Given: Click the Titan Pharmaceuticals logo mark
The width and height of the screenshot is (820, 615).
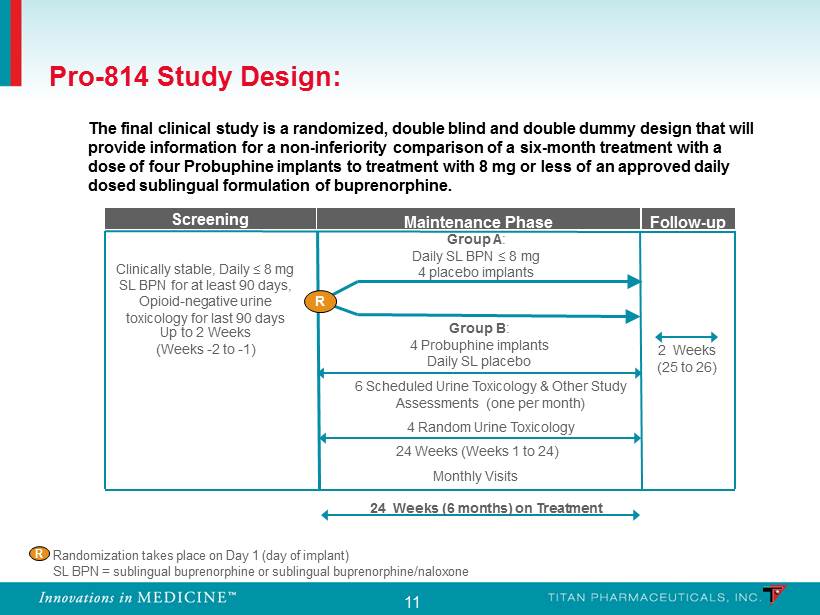Looking at the screenshot, I should (774, 595).
